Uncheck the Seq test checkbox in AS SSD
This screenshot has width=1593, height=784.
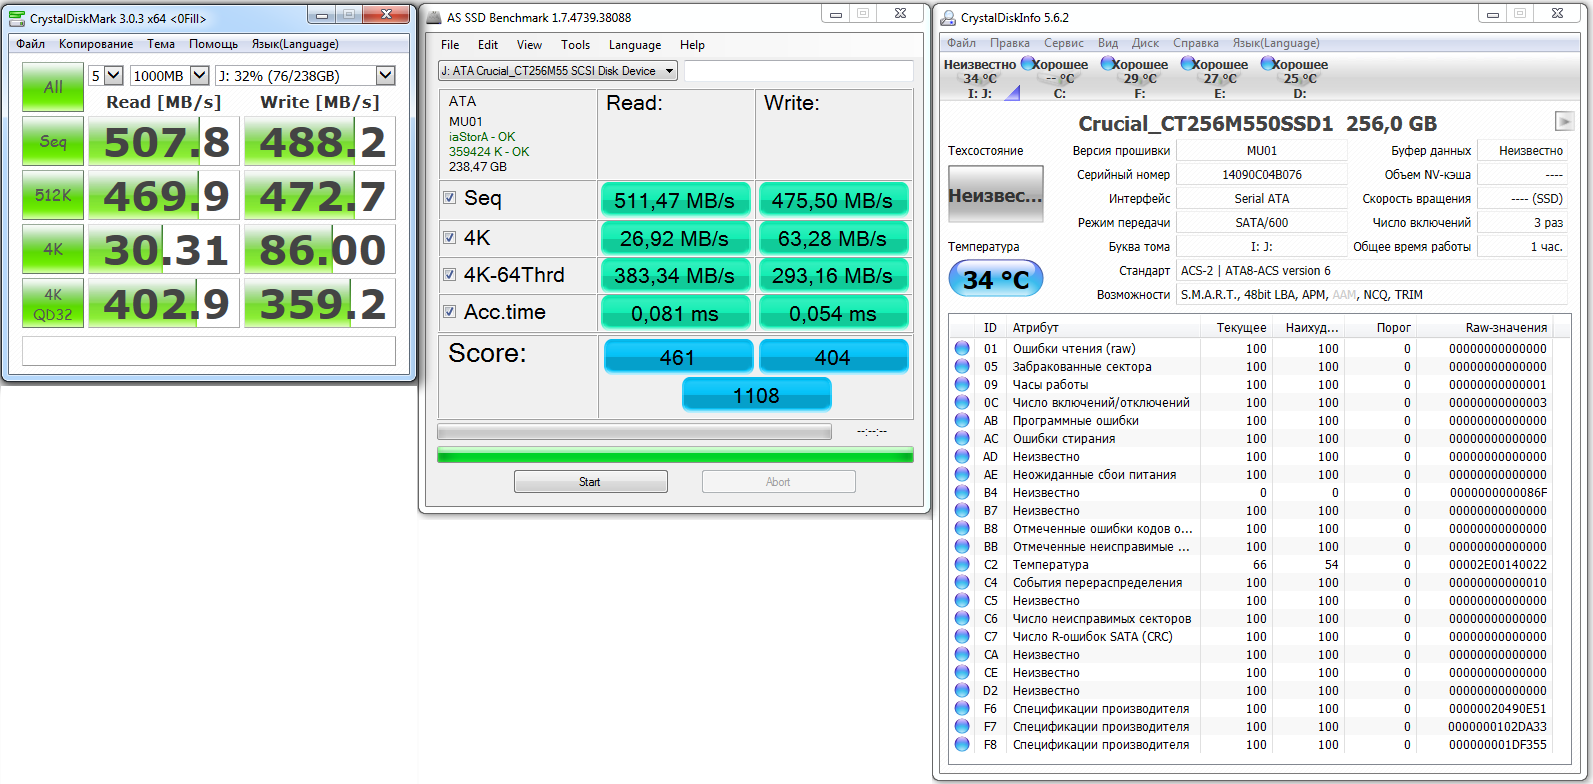(450, 198)
